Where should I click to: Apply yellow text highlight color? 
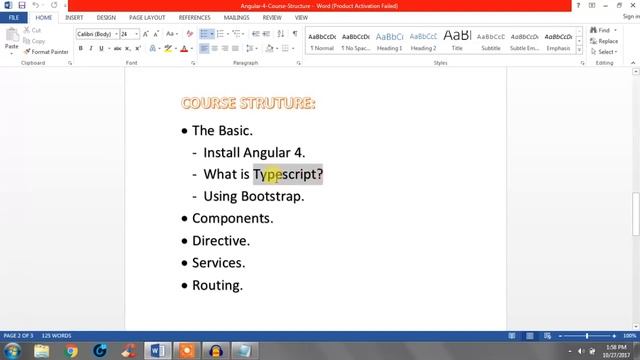(168, 49)
